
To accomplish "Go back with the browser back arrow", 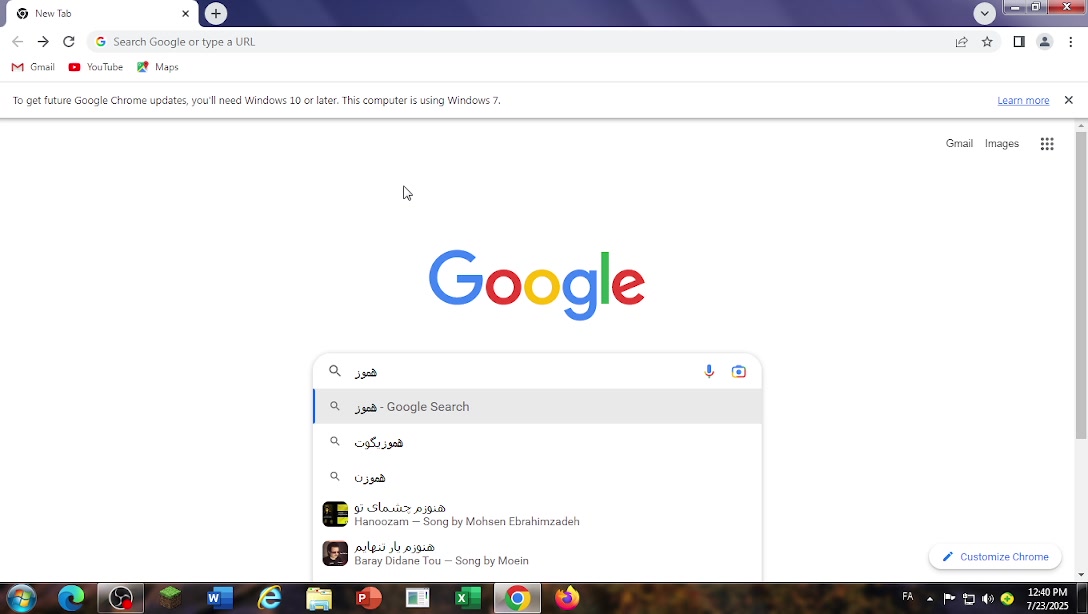I will click(17, 42).
